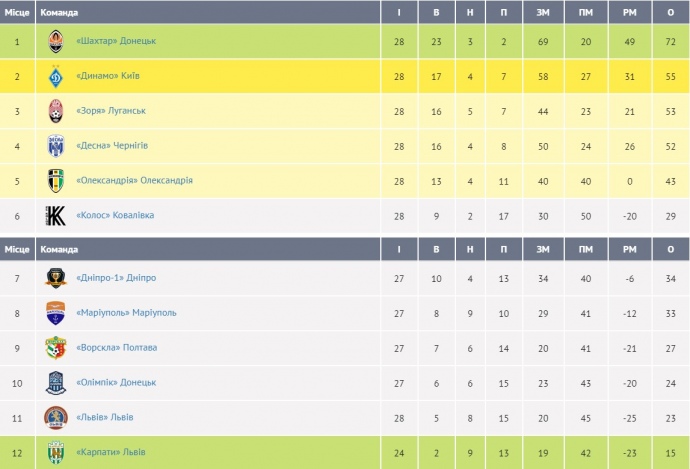This screenshot has width=690, height=469.
Task: Open the «Динамо» Київ team link
Action: (109, 76)
